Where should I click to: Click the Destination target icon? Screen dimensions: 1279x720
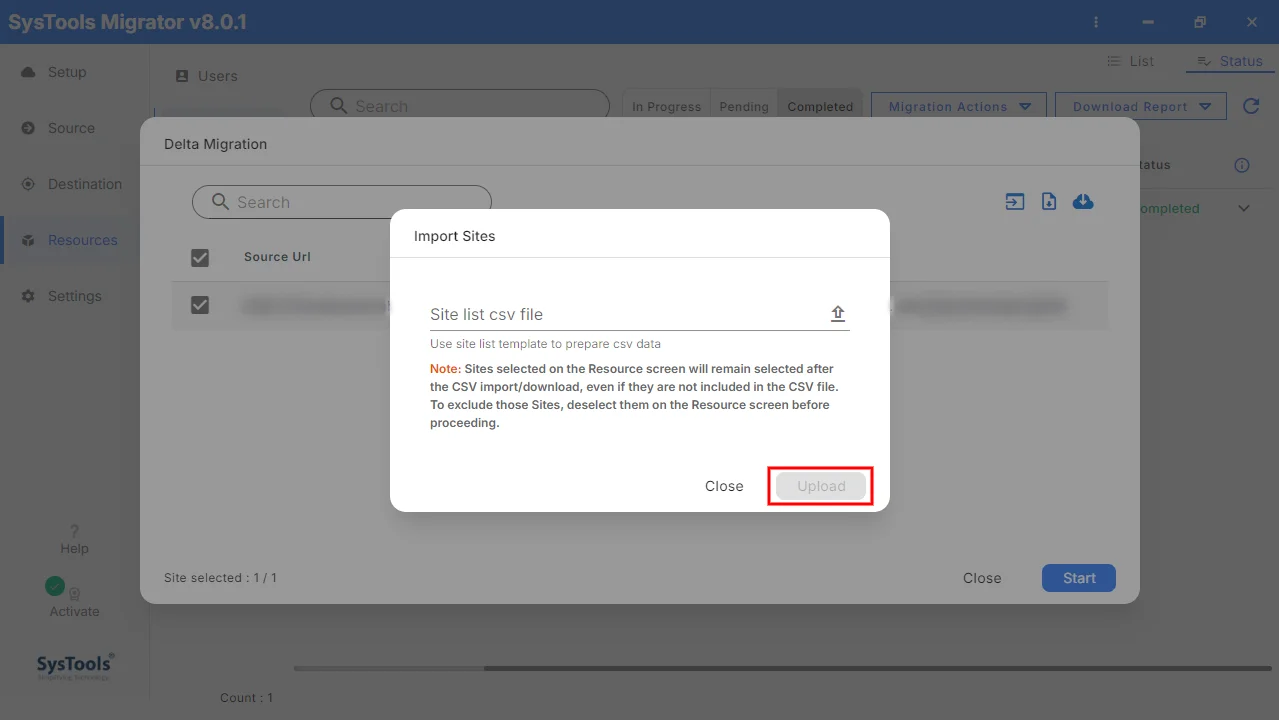(28, 184)
